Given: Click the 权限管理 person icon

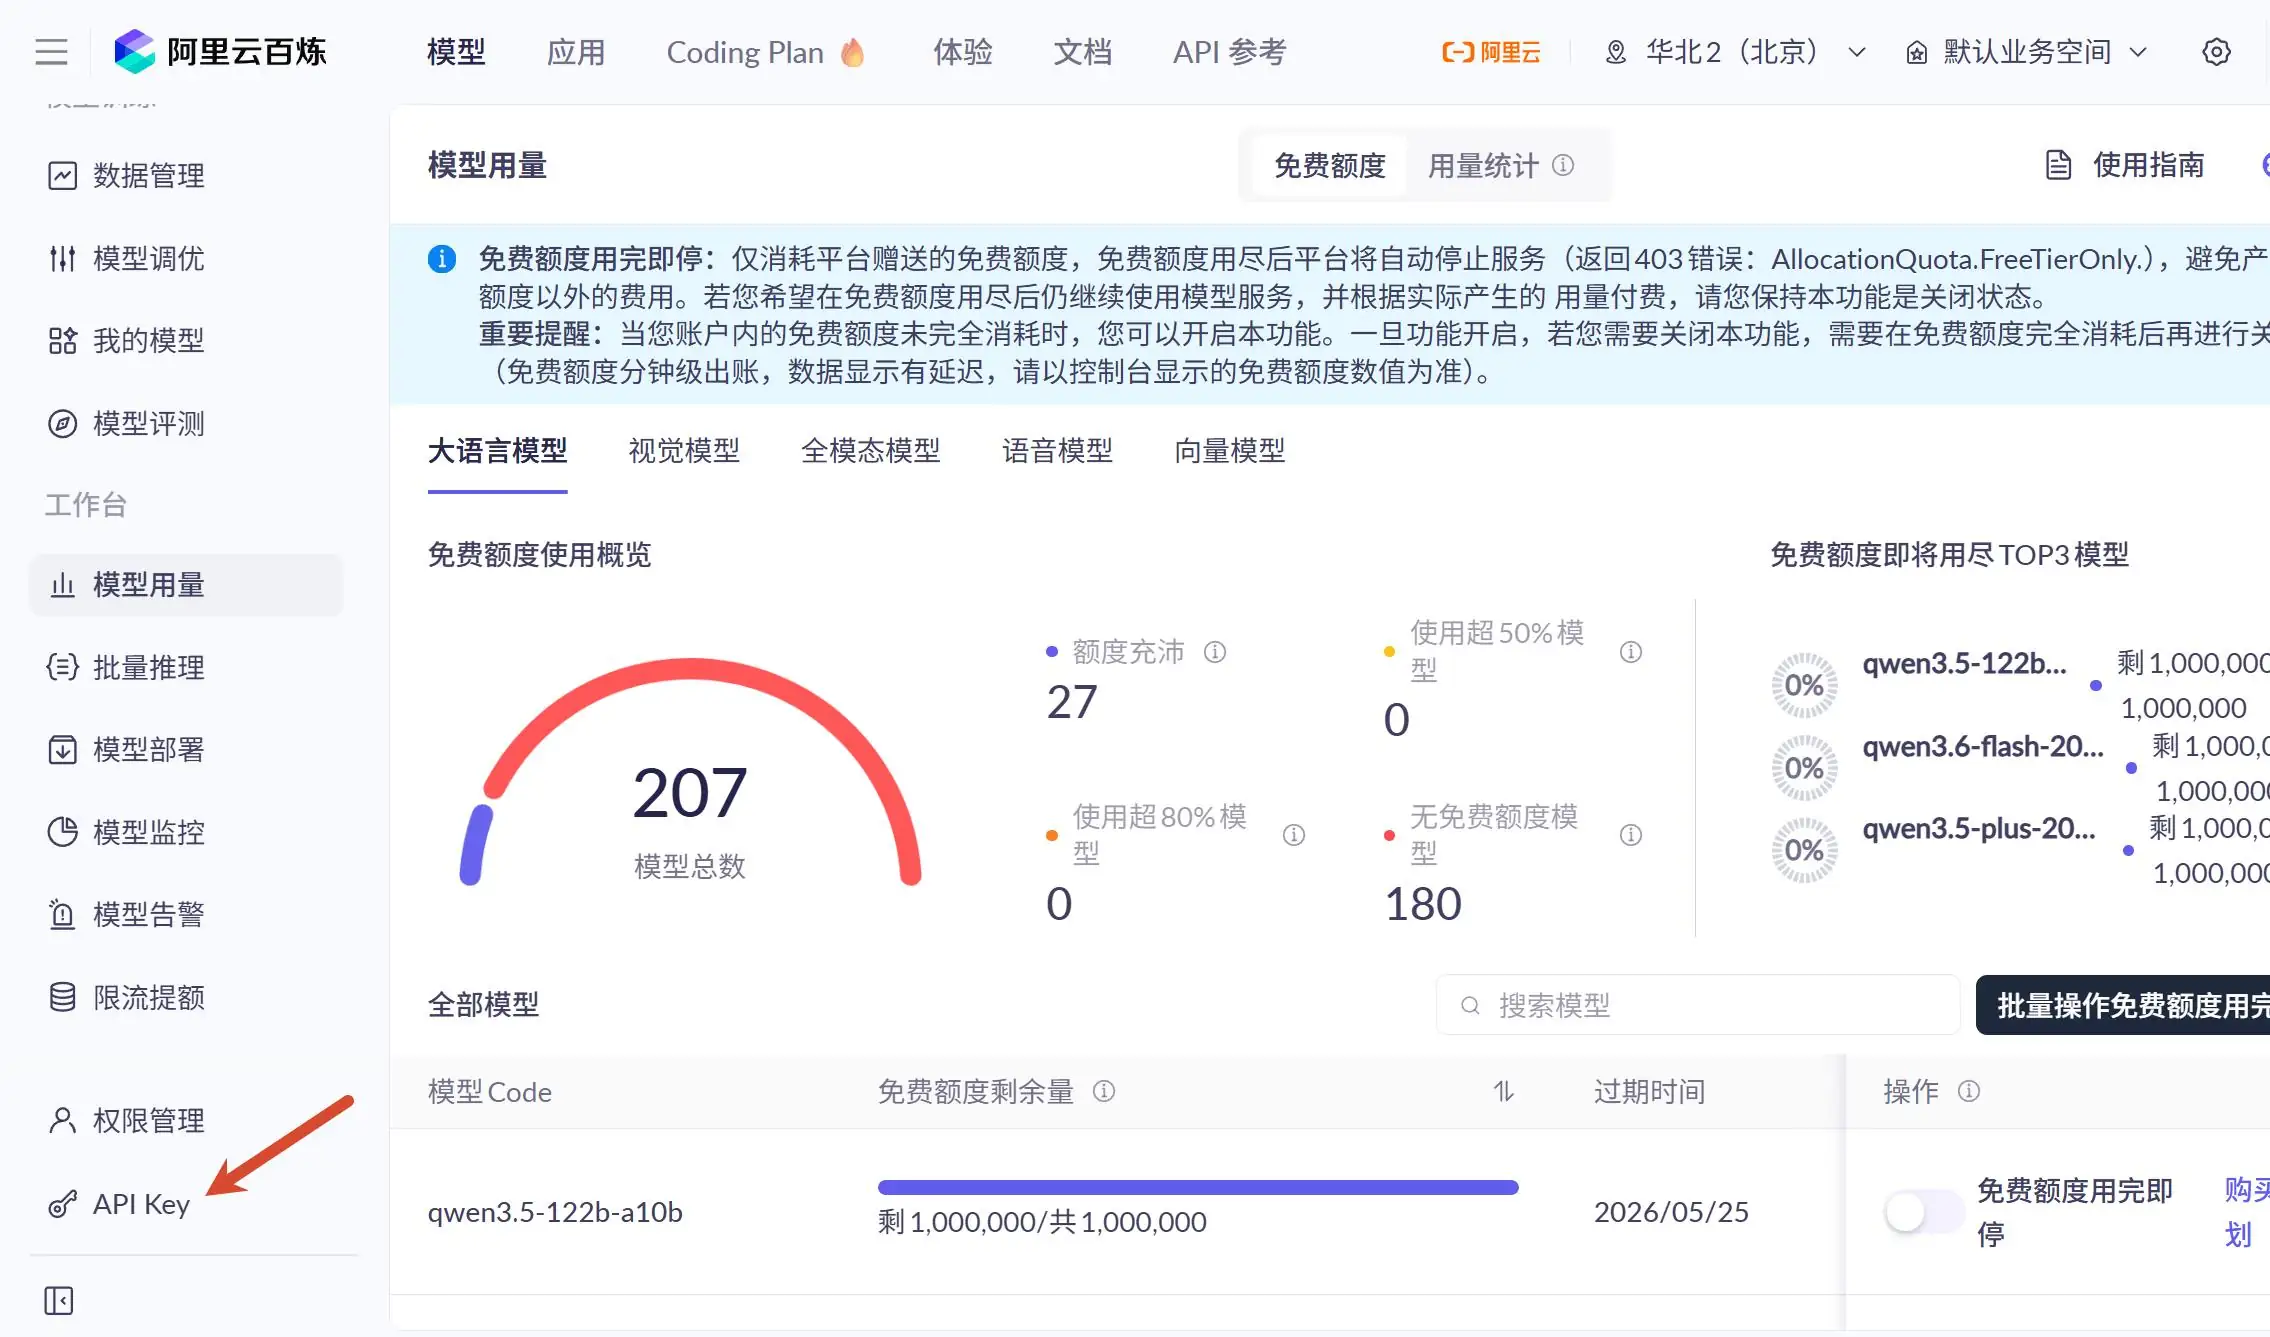Looking at the screenshot, I should pos(62,1121).
